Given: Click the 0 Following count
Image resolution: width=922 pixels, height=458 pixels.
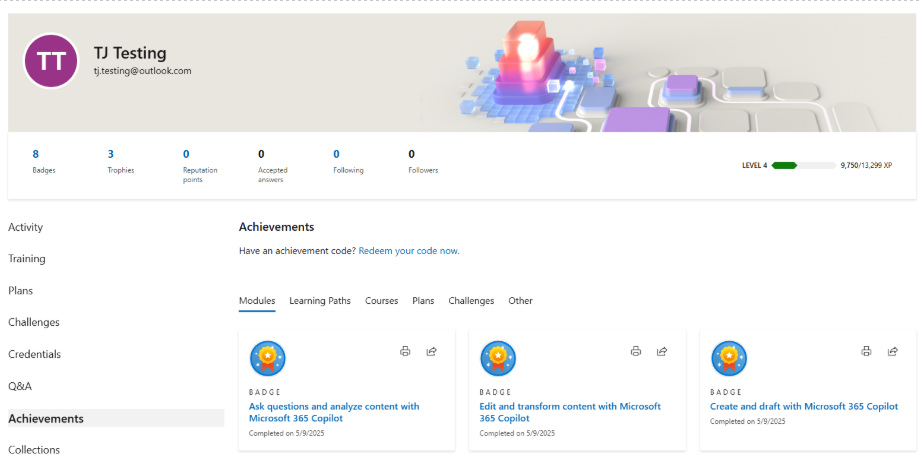Looking at the screenshot, I should 336,154.
